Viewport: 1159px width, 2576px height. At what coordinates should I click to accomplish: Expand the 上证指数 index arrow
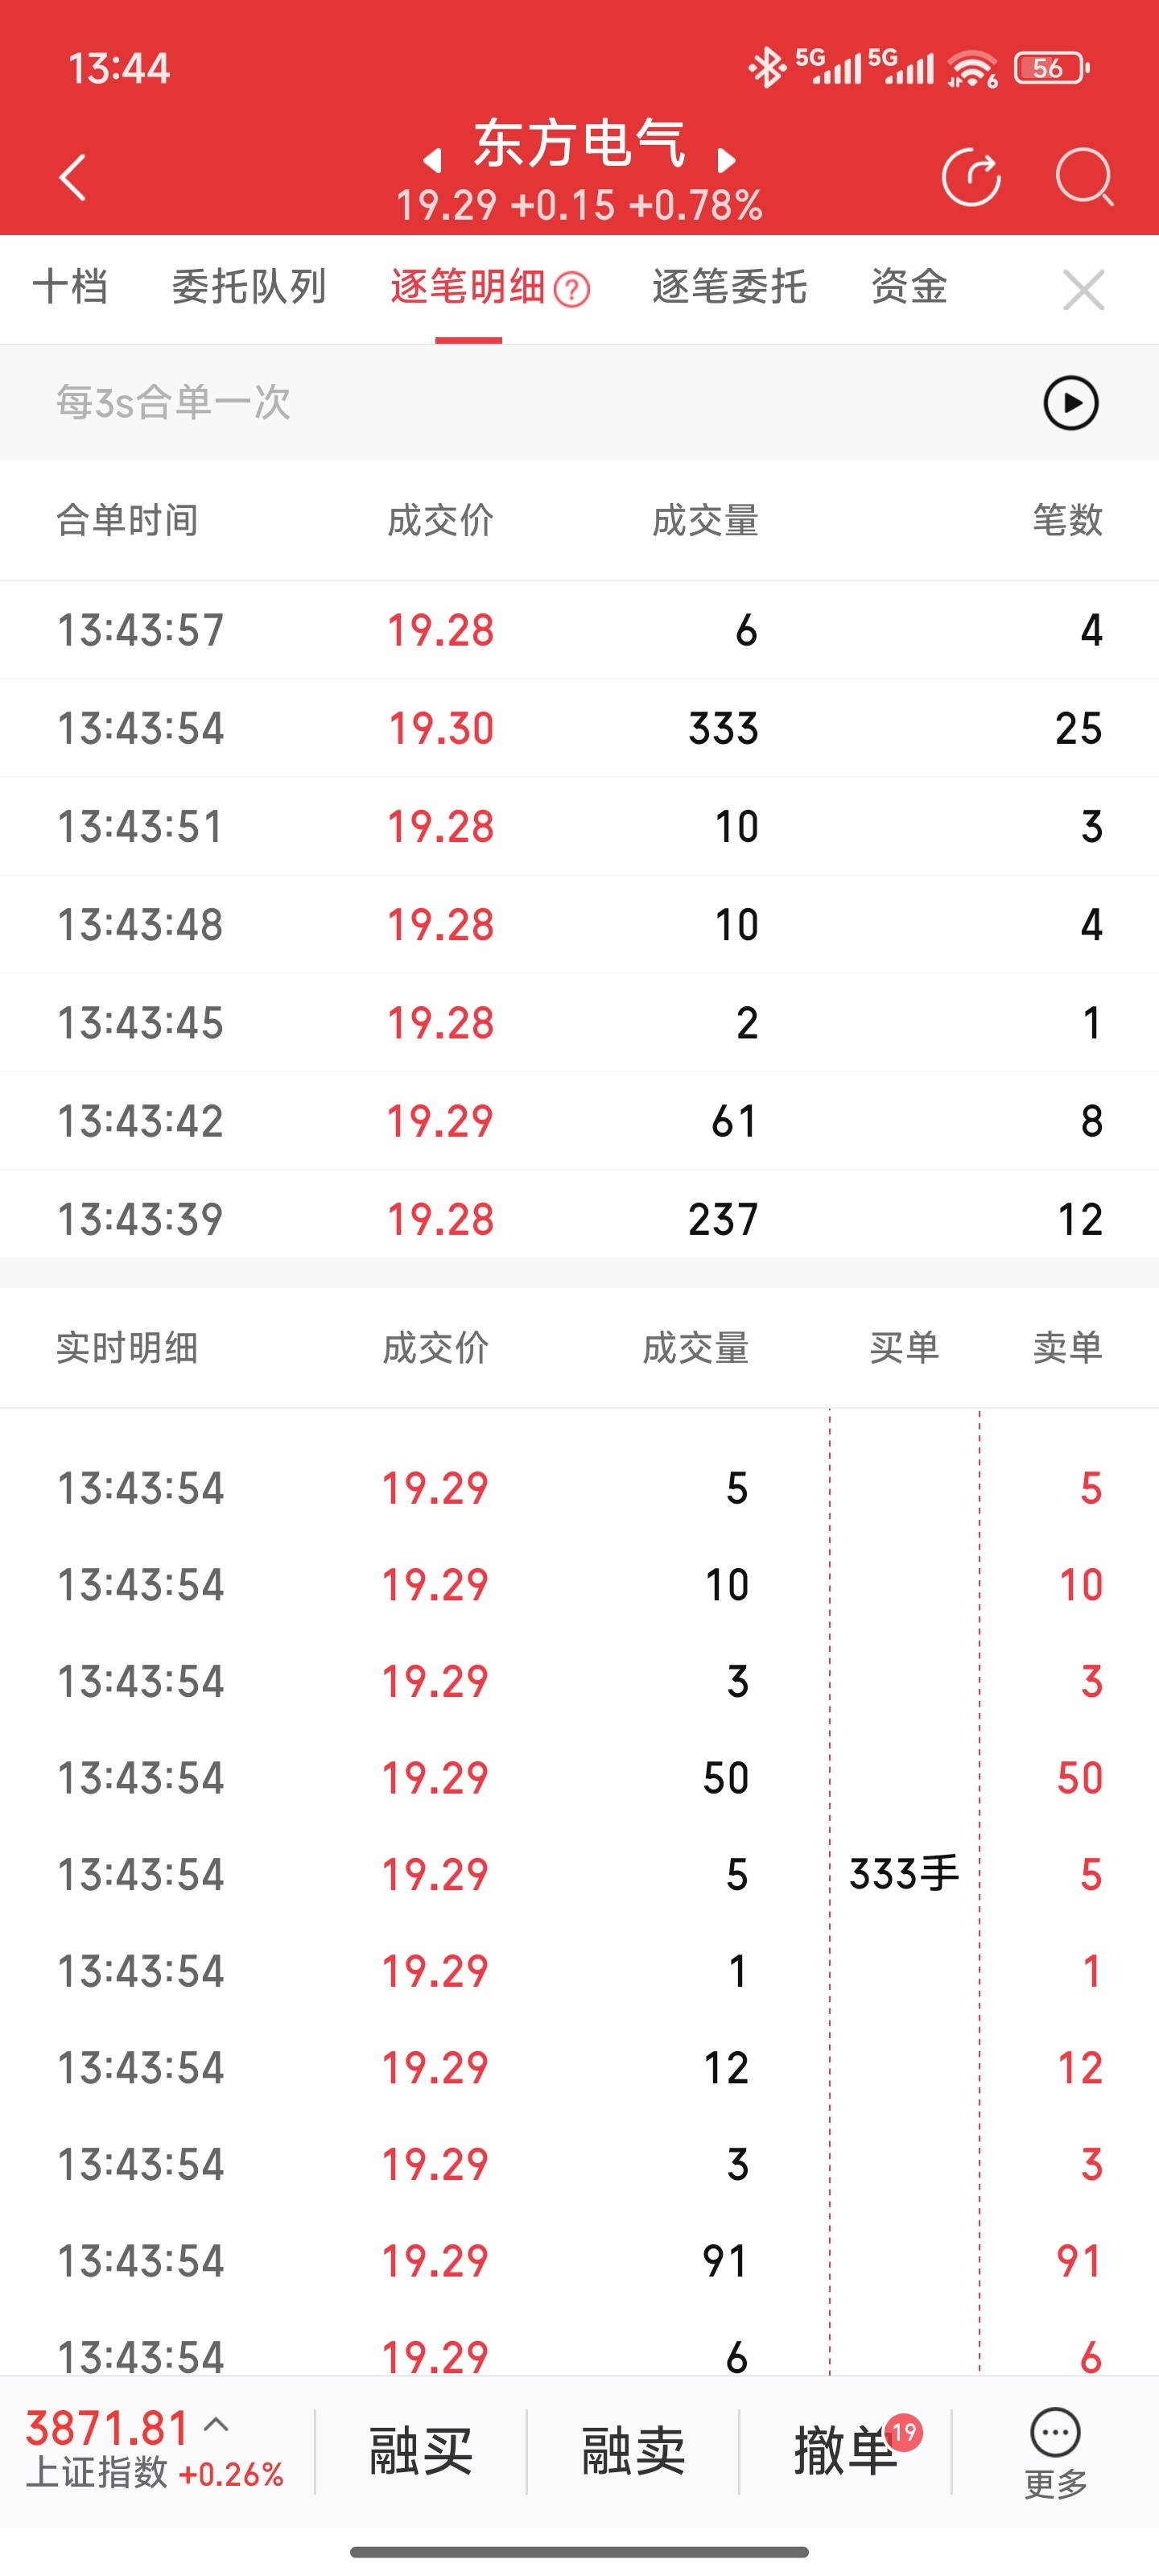point(216,2424)
